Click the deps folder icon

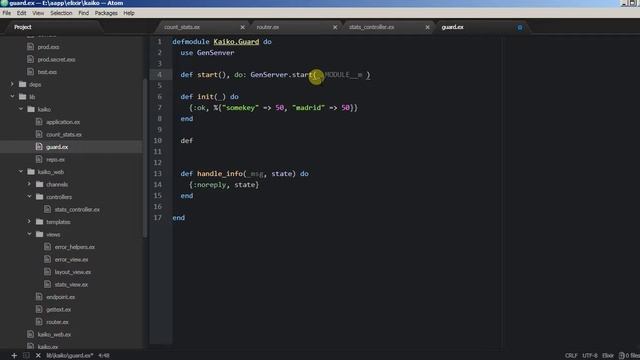click(22, 84)
